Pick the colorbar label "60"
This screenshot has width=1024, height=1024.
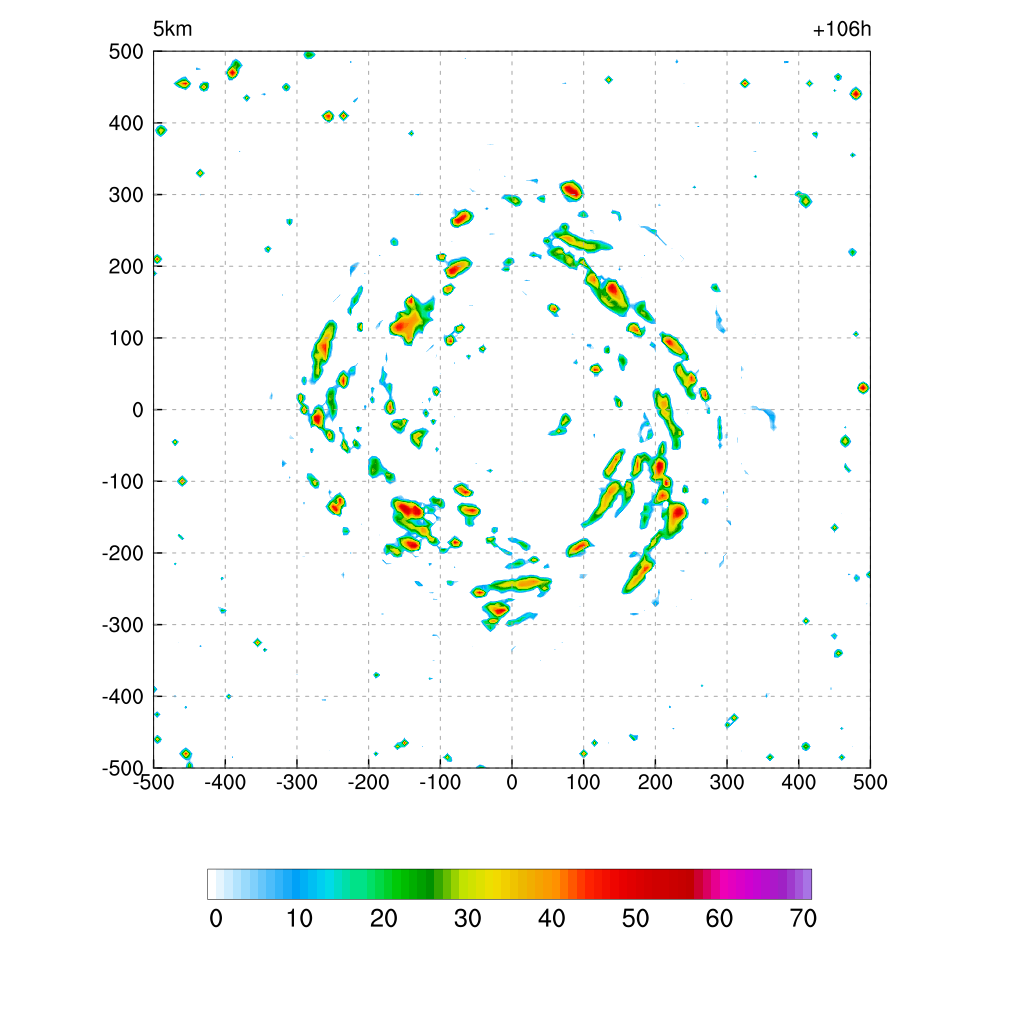[x=719, y=919]
